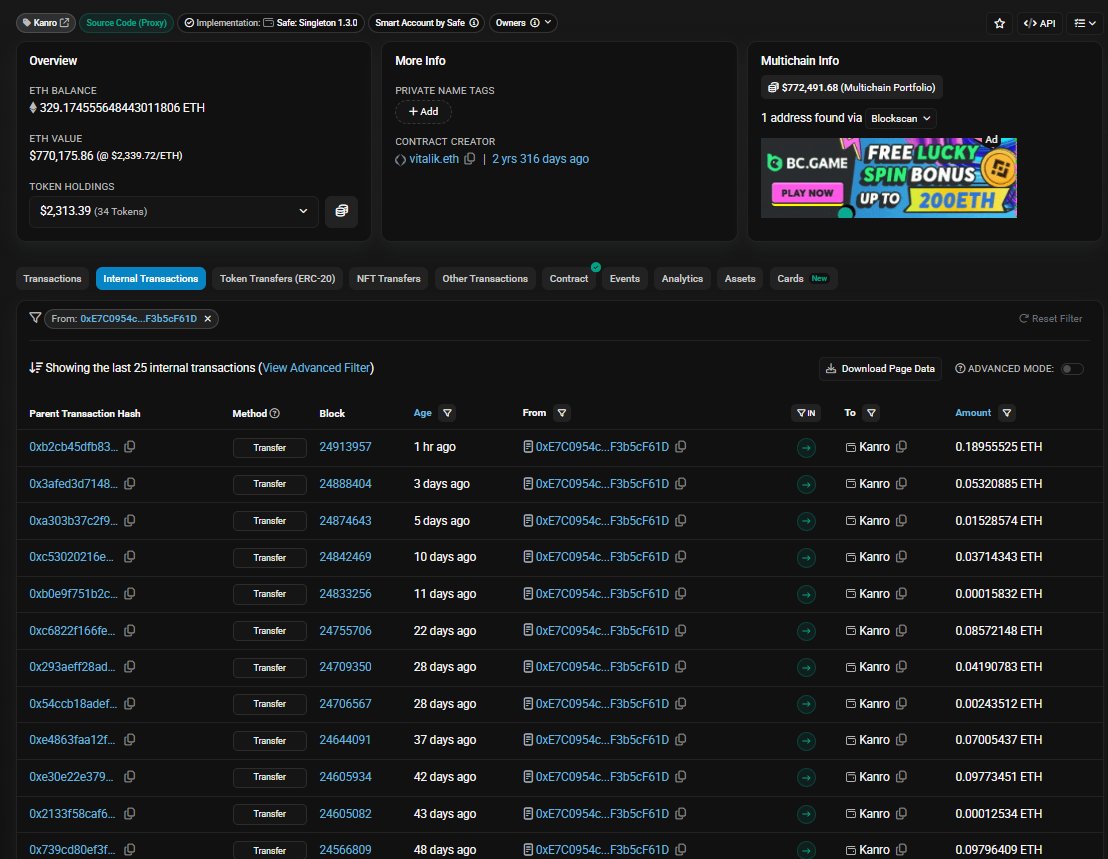Select Internal Transactions tab
Viewport: 1108px width, 859px height.
tap(151, 278)
